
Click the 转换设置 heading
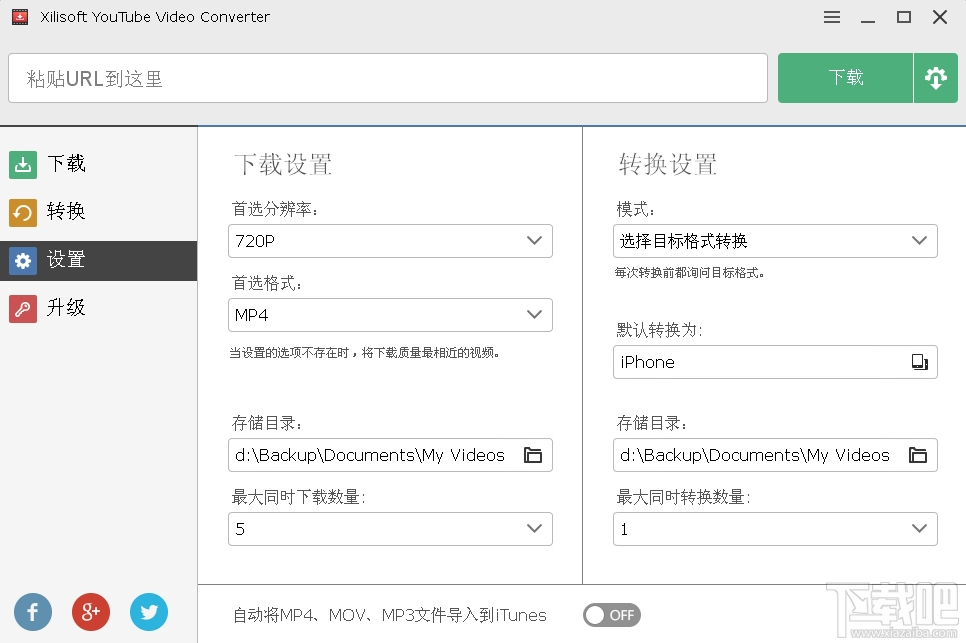pos(668,164)
